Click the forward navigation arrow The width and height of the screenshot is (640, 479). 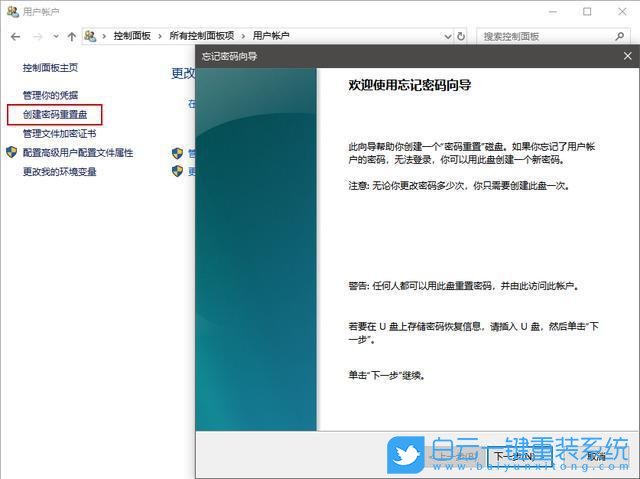click(38, 37)
